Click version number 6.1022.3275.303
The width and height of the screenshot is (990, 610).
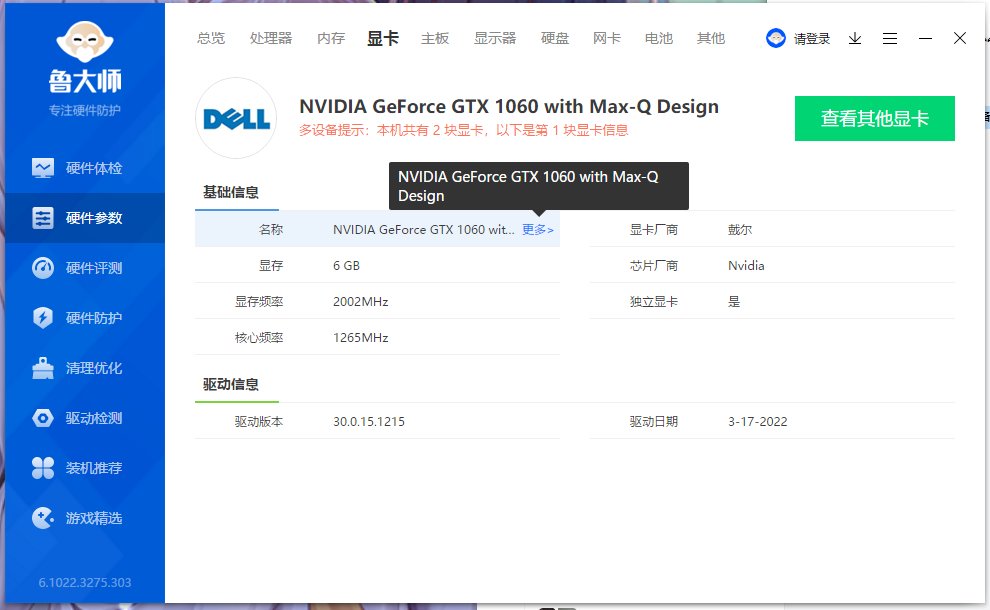tap(85, 582)
